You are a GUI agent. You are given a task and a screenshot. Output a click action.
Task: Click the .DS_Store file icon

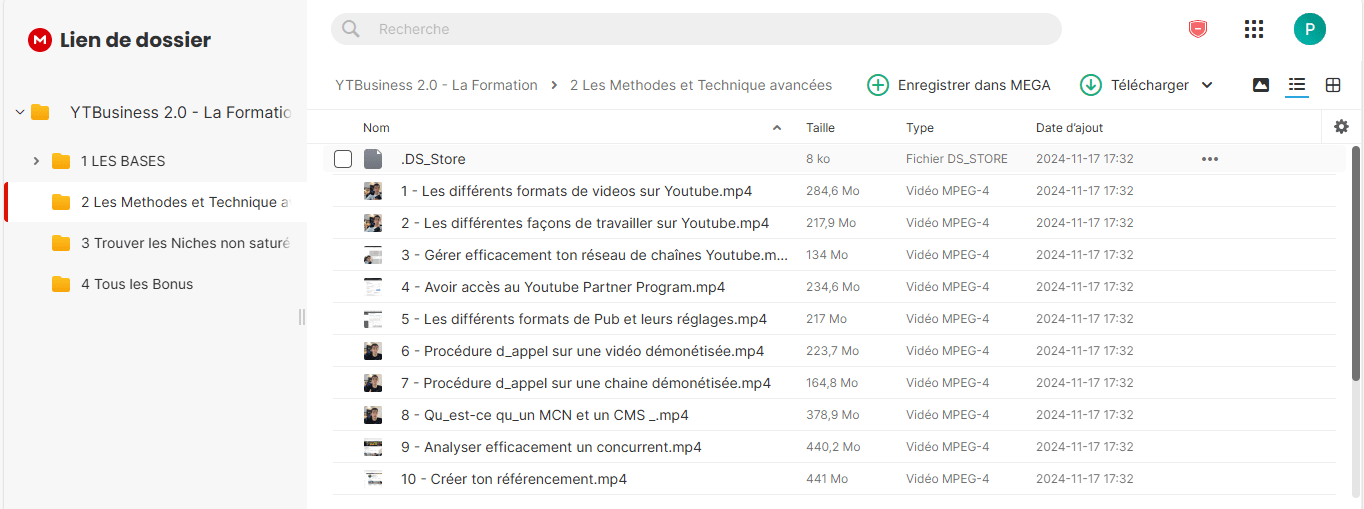coord(373,159)
